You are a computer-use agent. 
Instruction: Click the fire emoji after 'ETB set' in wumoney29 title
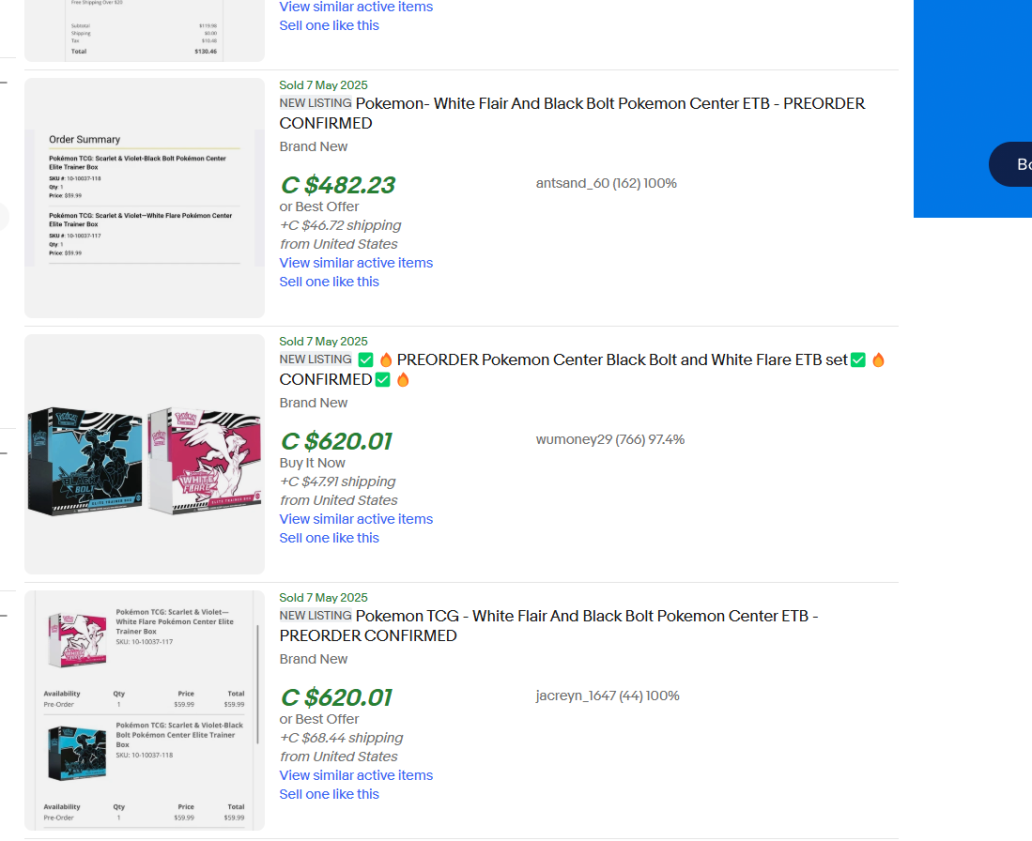[x=878, y=360]
